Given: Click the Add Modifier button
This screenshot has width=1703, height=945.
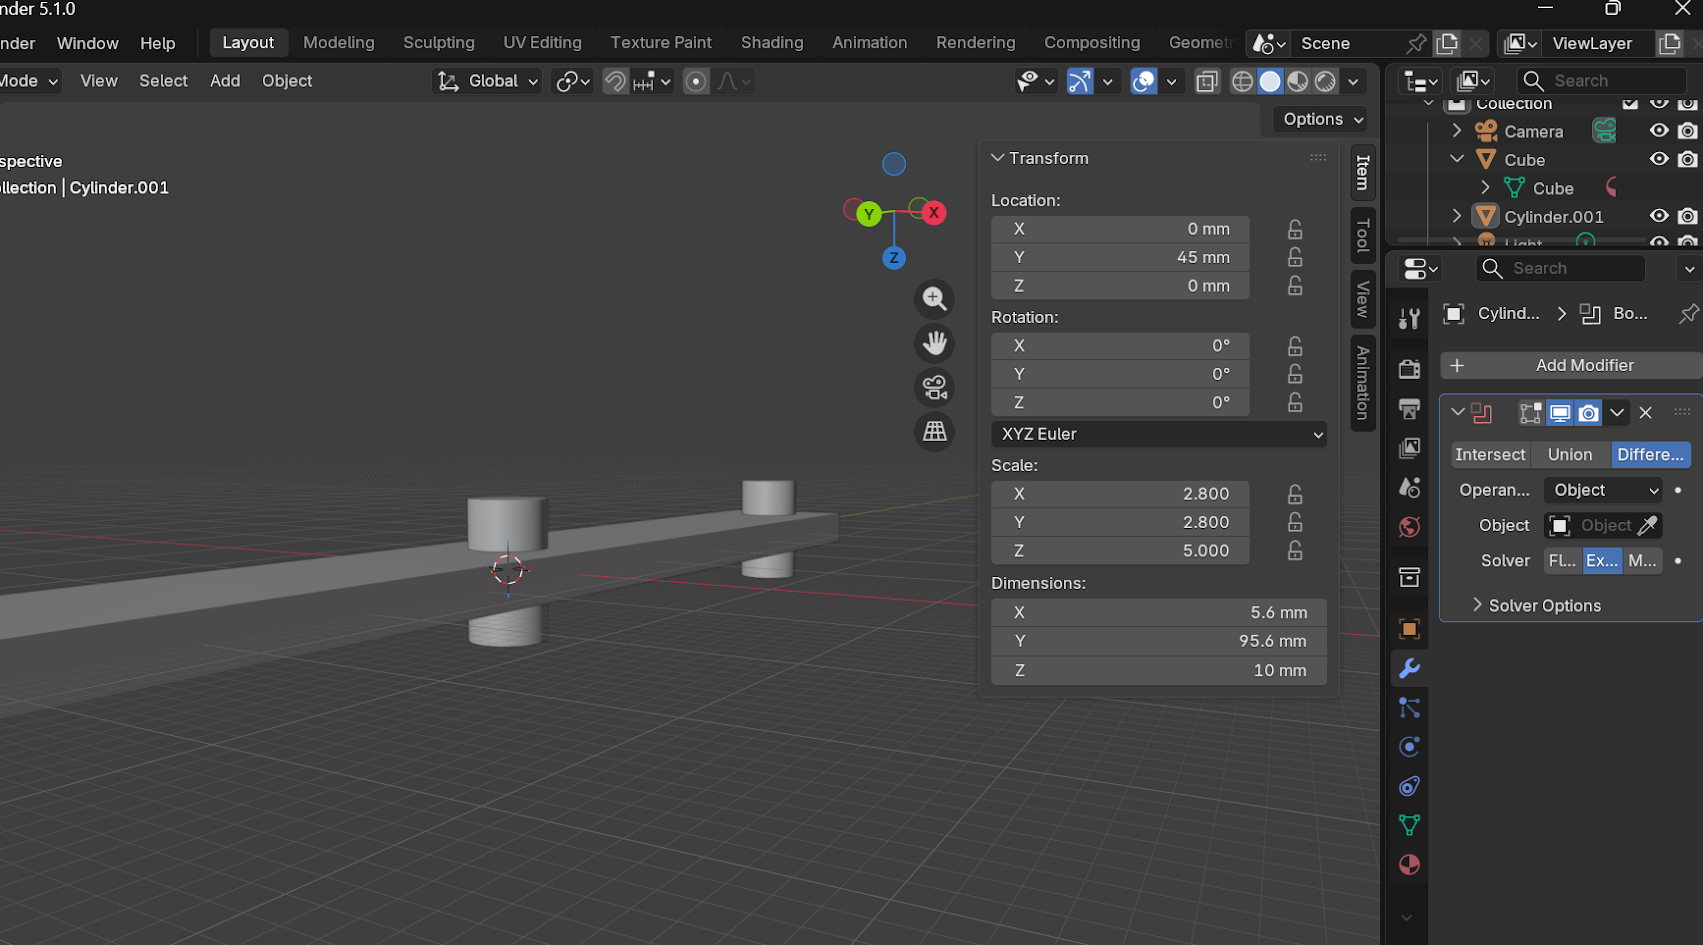Looking at the screenshot, I should click(1571, 365).
